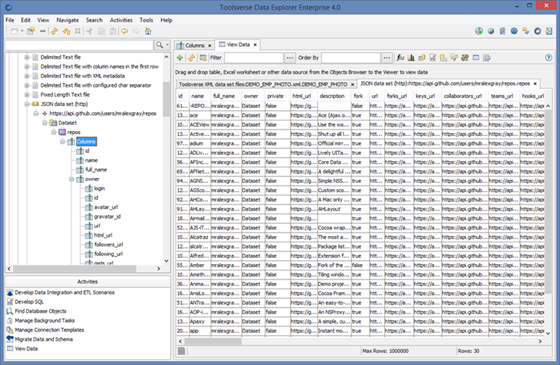560x365 pixels.
Task: Click into the Order By input field
Action: coord(351,58)
